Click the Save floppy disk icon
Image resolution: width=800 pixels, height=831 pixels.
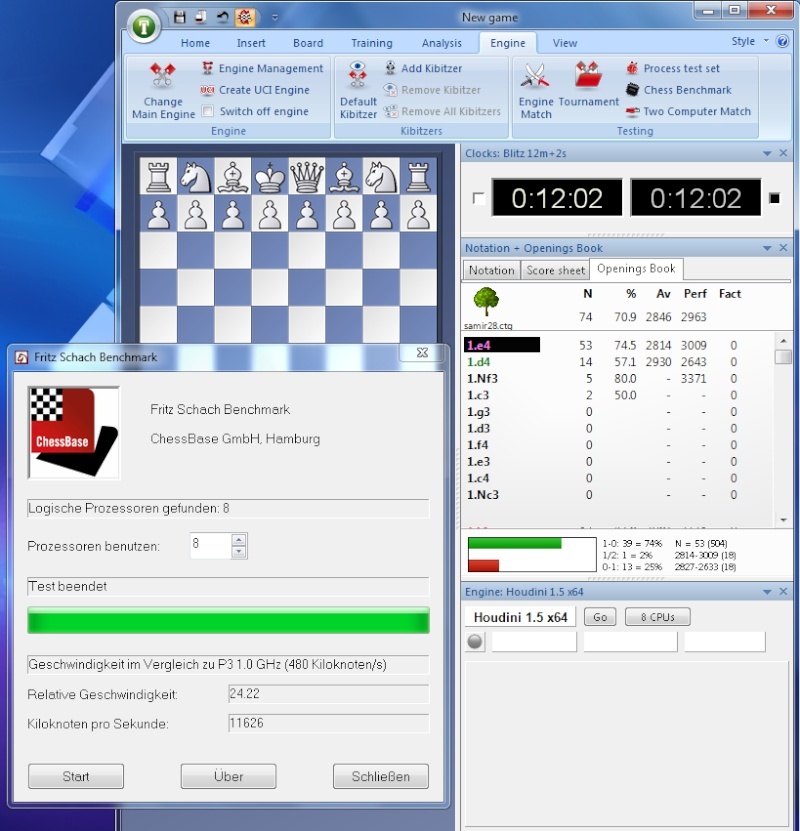[180, 17]
